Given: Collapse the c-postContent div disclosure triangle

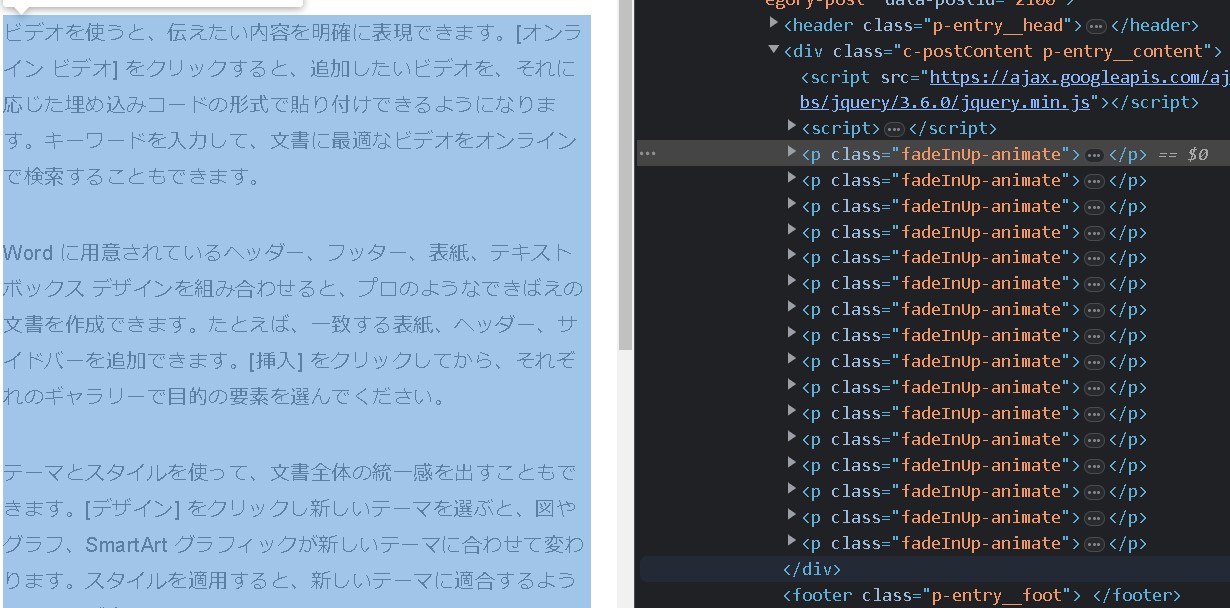Looking at the screenshot, I should click(x=773, y=48).
